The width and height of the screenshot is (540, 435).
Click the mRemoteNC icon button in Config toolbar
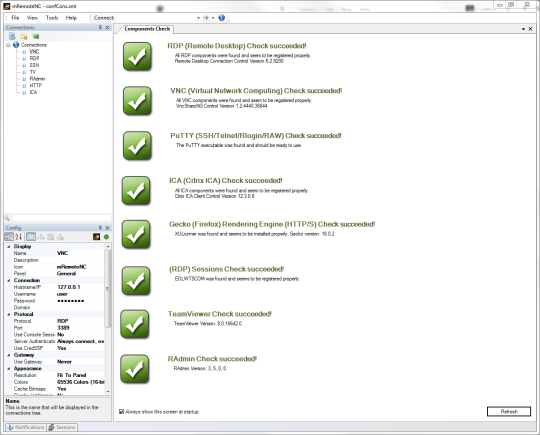click(97, 237)
